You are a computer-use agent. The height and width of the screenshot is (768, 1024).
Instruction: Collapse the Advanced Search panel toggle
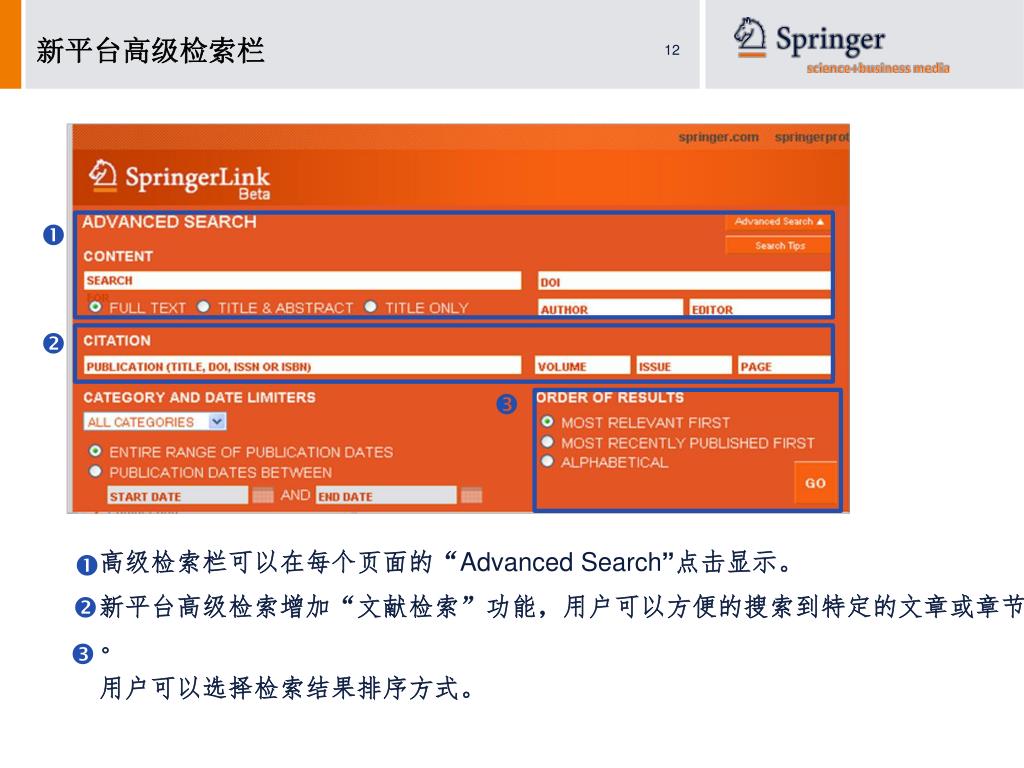[x=778, y=222]
